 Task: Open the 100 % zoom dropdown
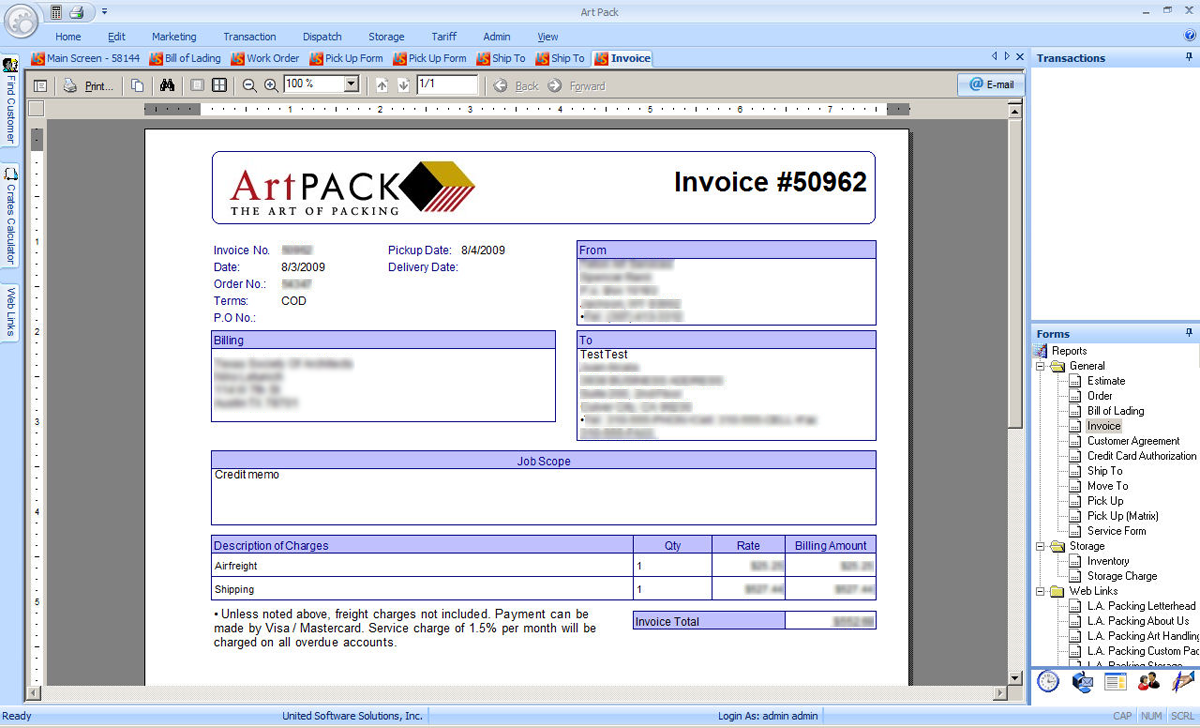click(351, 85)
